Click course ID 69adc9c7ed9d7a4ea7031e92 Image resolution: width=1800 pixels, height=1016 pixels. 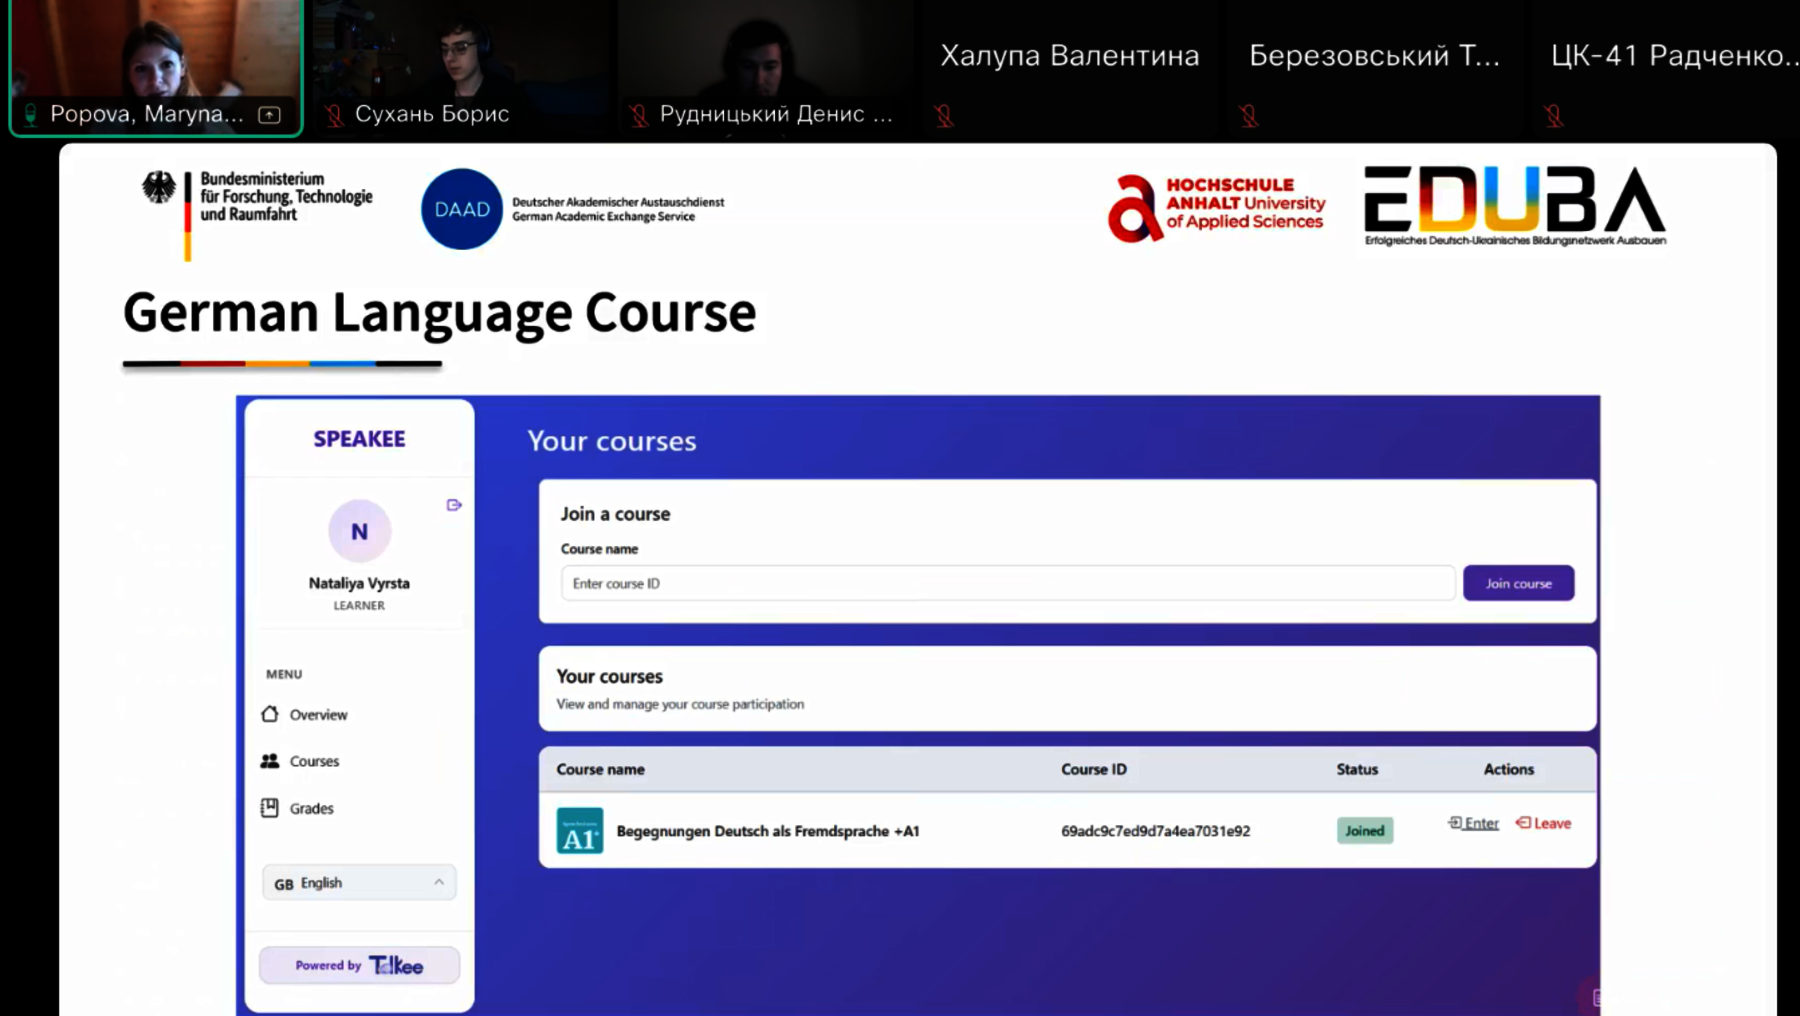coord(1155,831)
